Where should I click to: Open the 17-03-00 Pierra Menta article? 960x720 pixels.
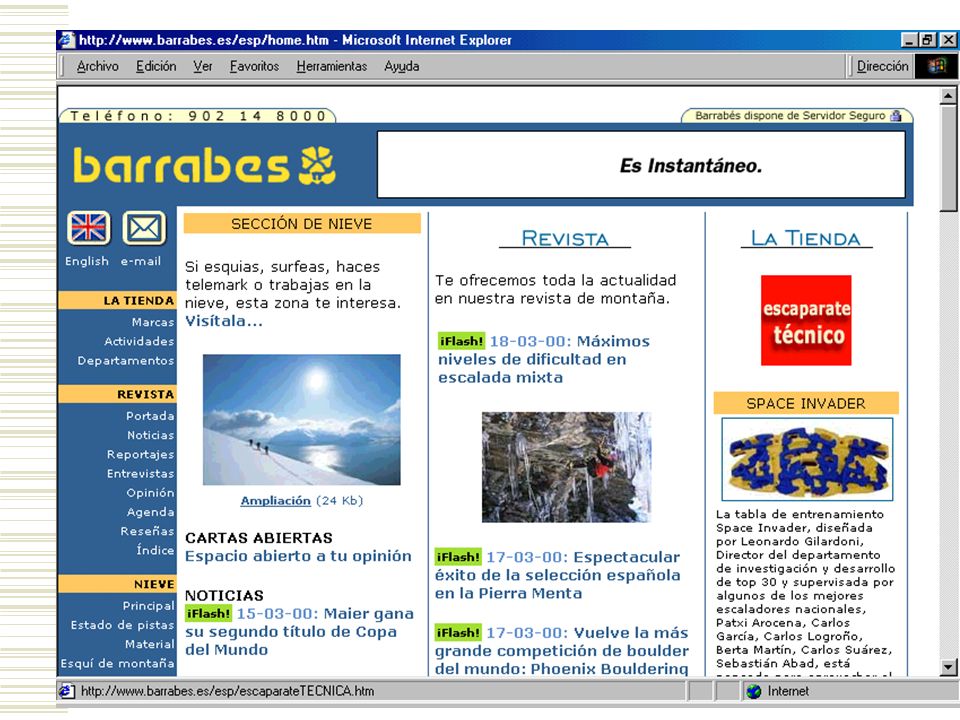pos(558,575)
